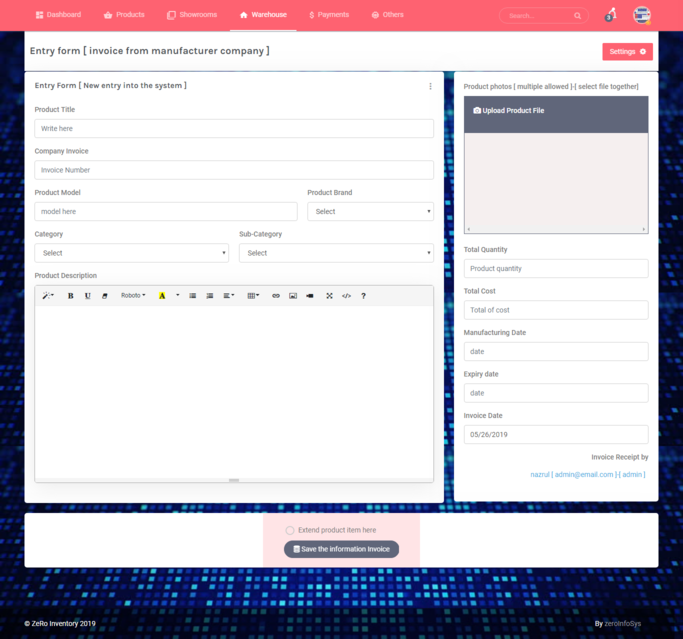683x639 pixels.
Task: Click the insert picture icon in editor
Action: 293,296
